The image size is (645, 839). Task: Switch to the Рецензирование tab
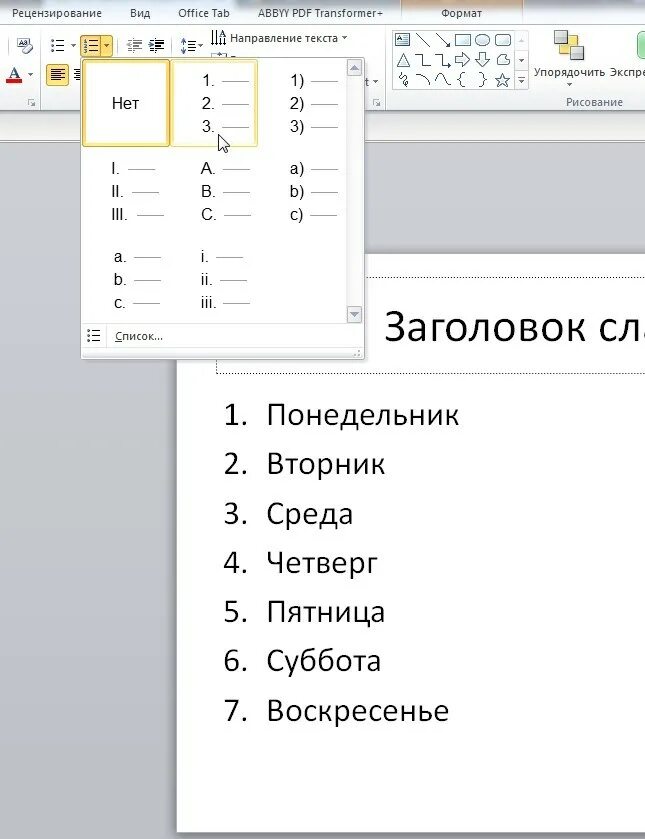pos(57,13)
